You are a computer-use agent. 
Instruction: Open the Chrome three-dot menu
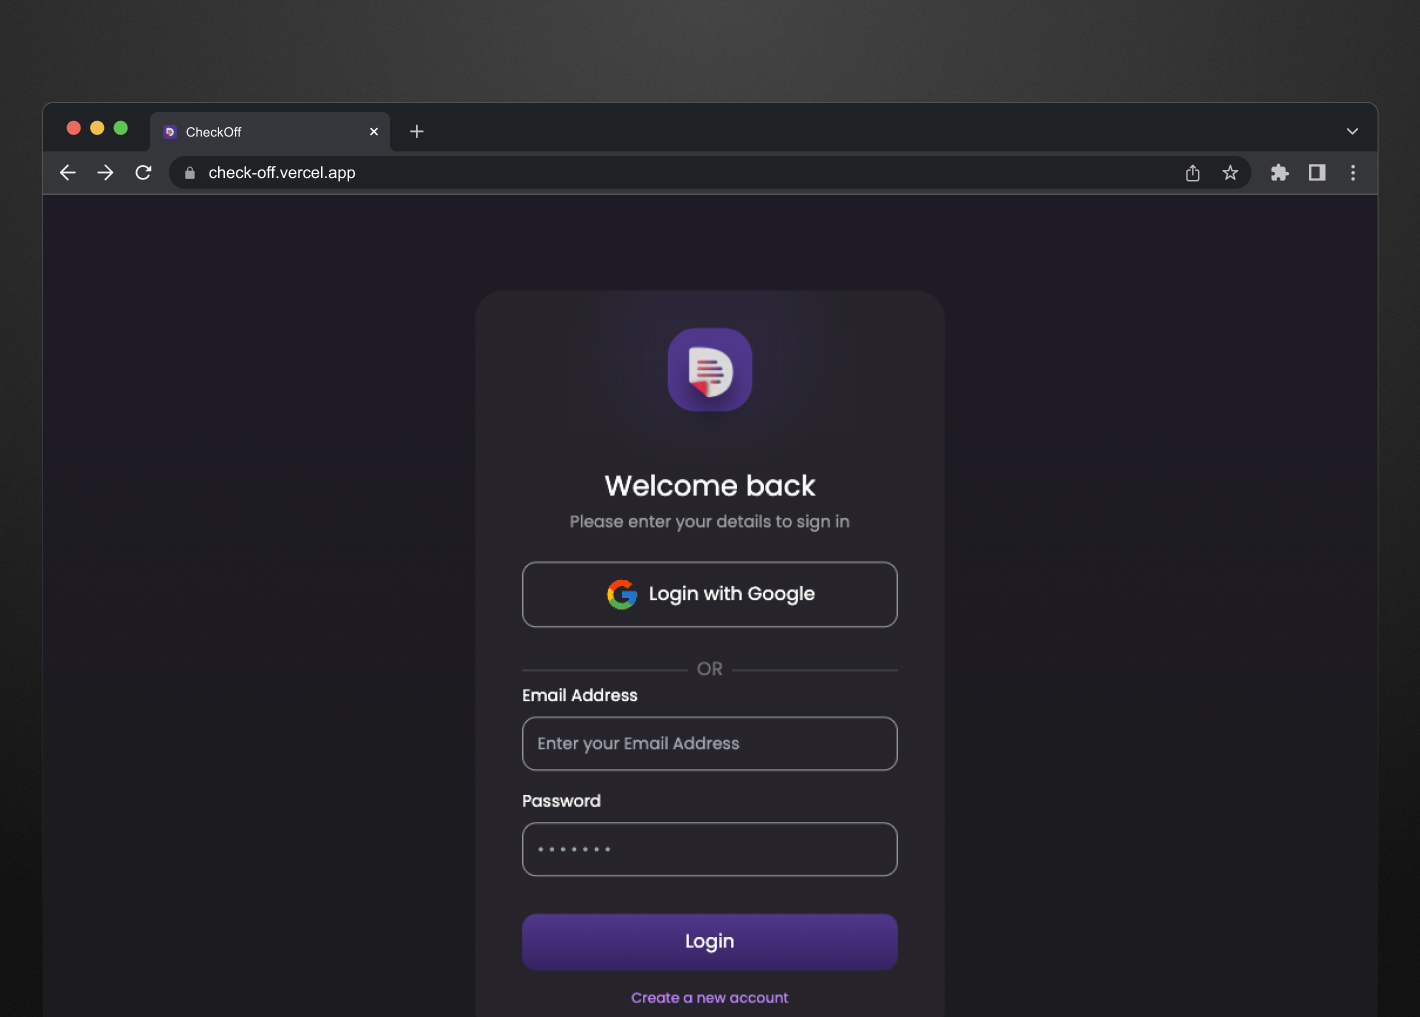[1353, 173]
